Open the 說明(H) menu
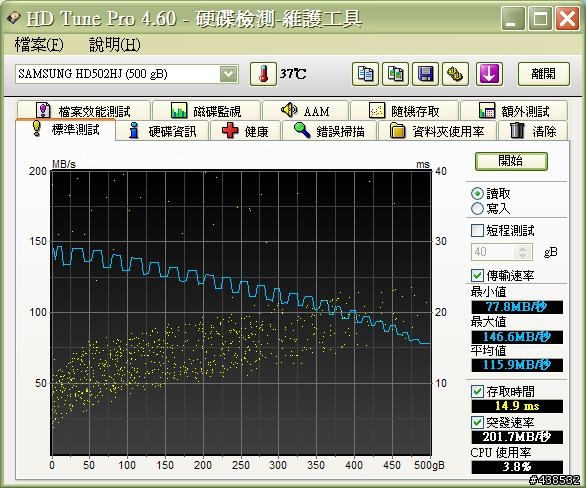The width and height of the screenshot is (586, 488). pyautogui.click(x=114, y=45)
